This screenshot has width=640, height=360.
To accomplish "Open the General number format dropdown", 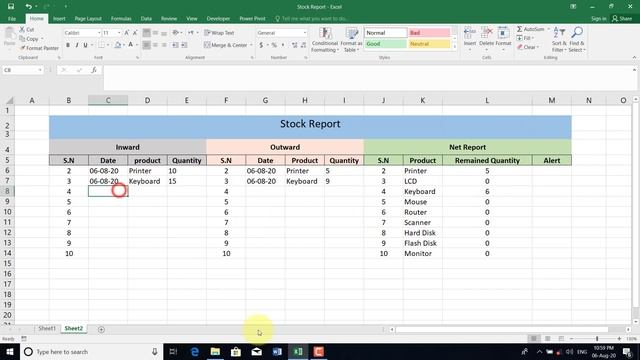I will click(304, 33).
